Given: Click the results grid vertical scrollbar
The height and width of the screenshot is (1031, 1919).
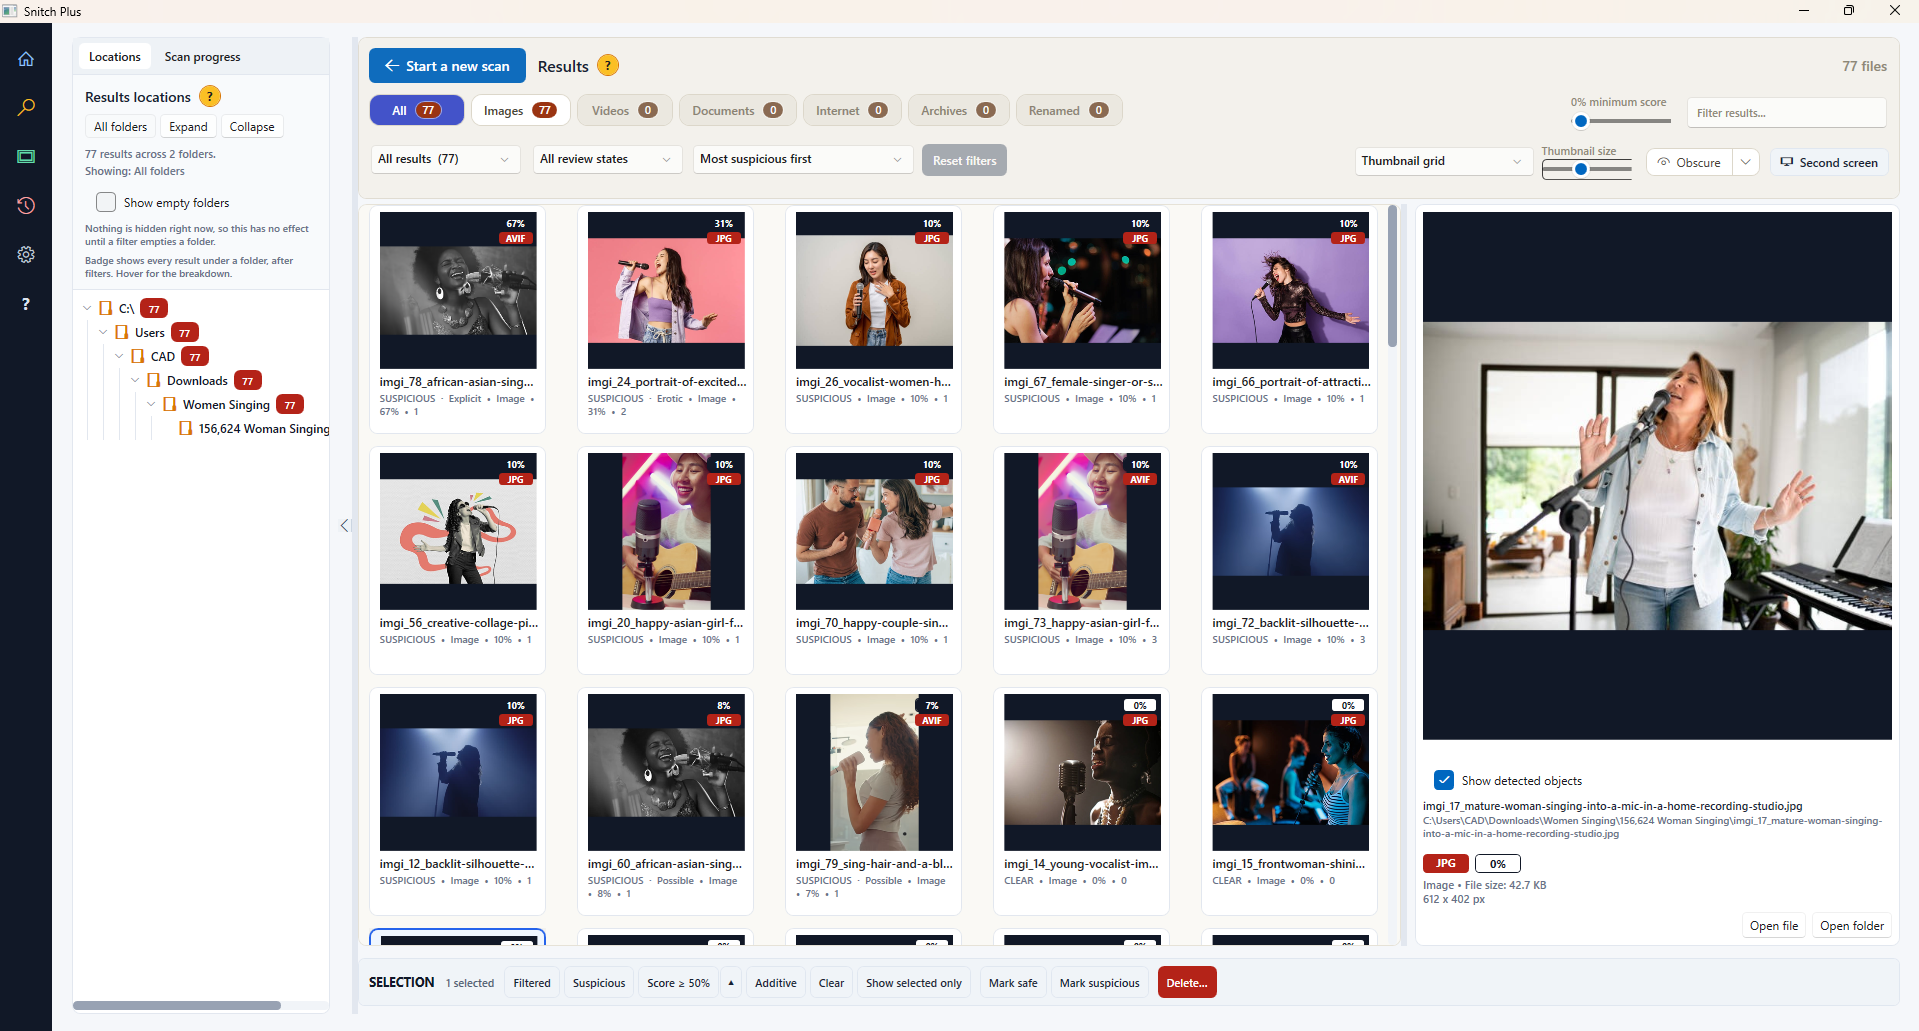Looking at the screenshot, I should (x=1392, y=277).
